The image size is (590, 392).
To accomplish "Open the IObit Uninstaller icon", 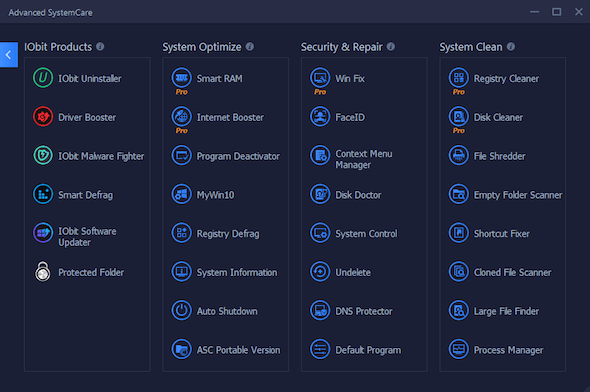I will pos(43,78).
